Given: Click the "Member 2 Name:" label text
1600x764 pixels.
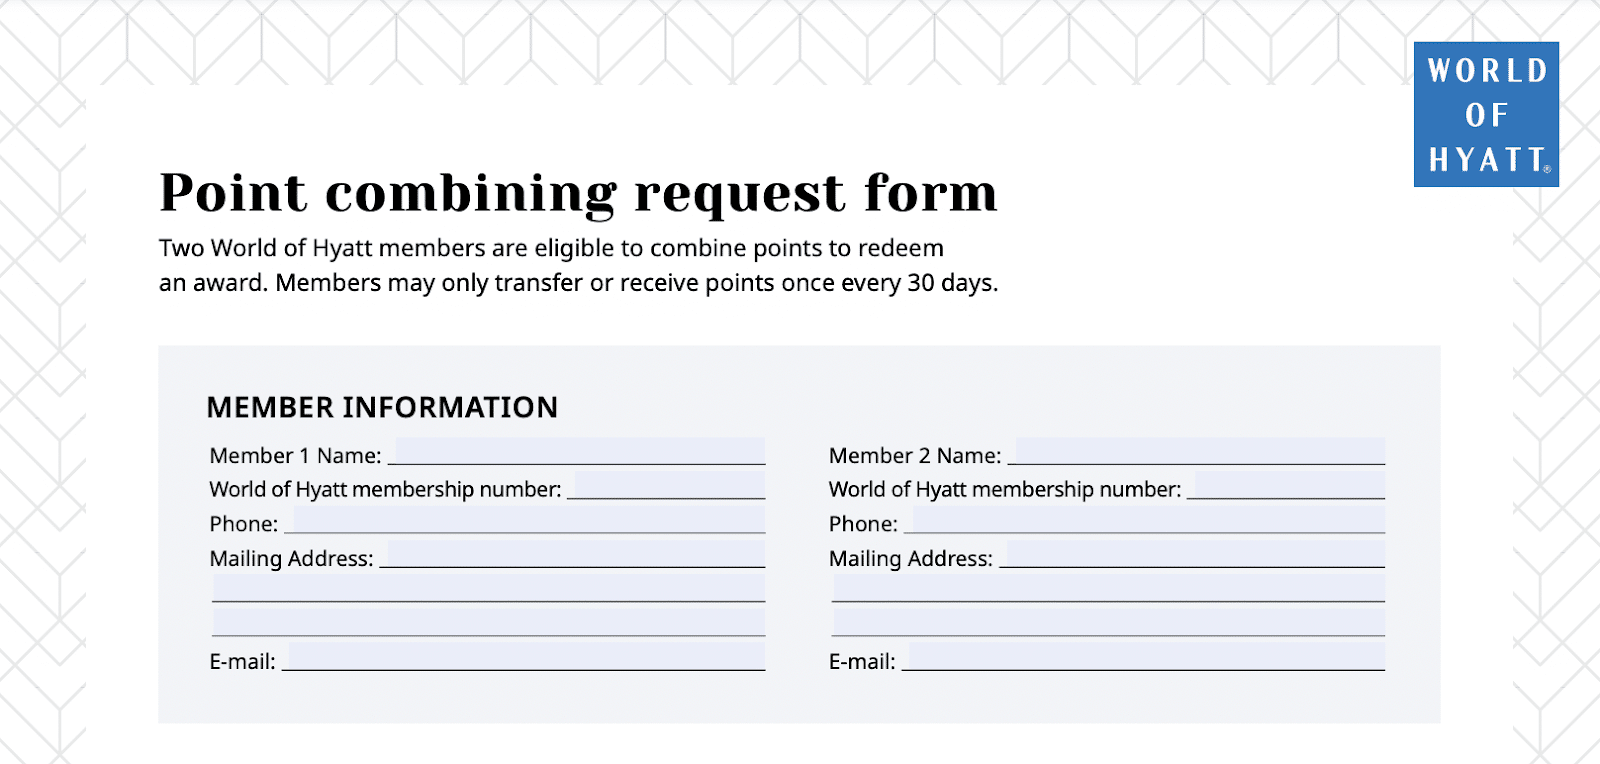Looking at the screenshot, I should 914,456.
